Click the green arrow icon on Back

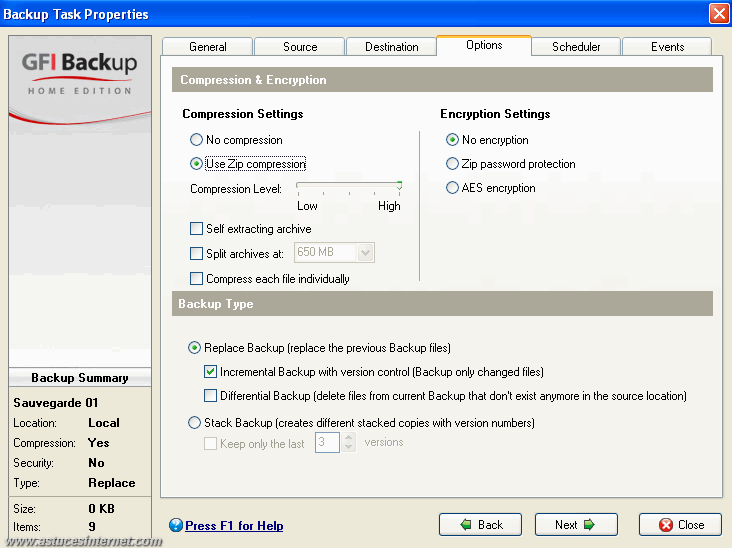[x=466, y=525]
